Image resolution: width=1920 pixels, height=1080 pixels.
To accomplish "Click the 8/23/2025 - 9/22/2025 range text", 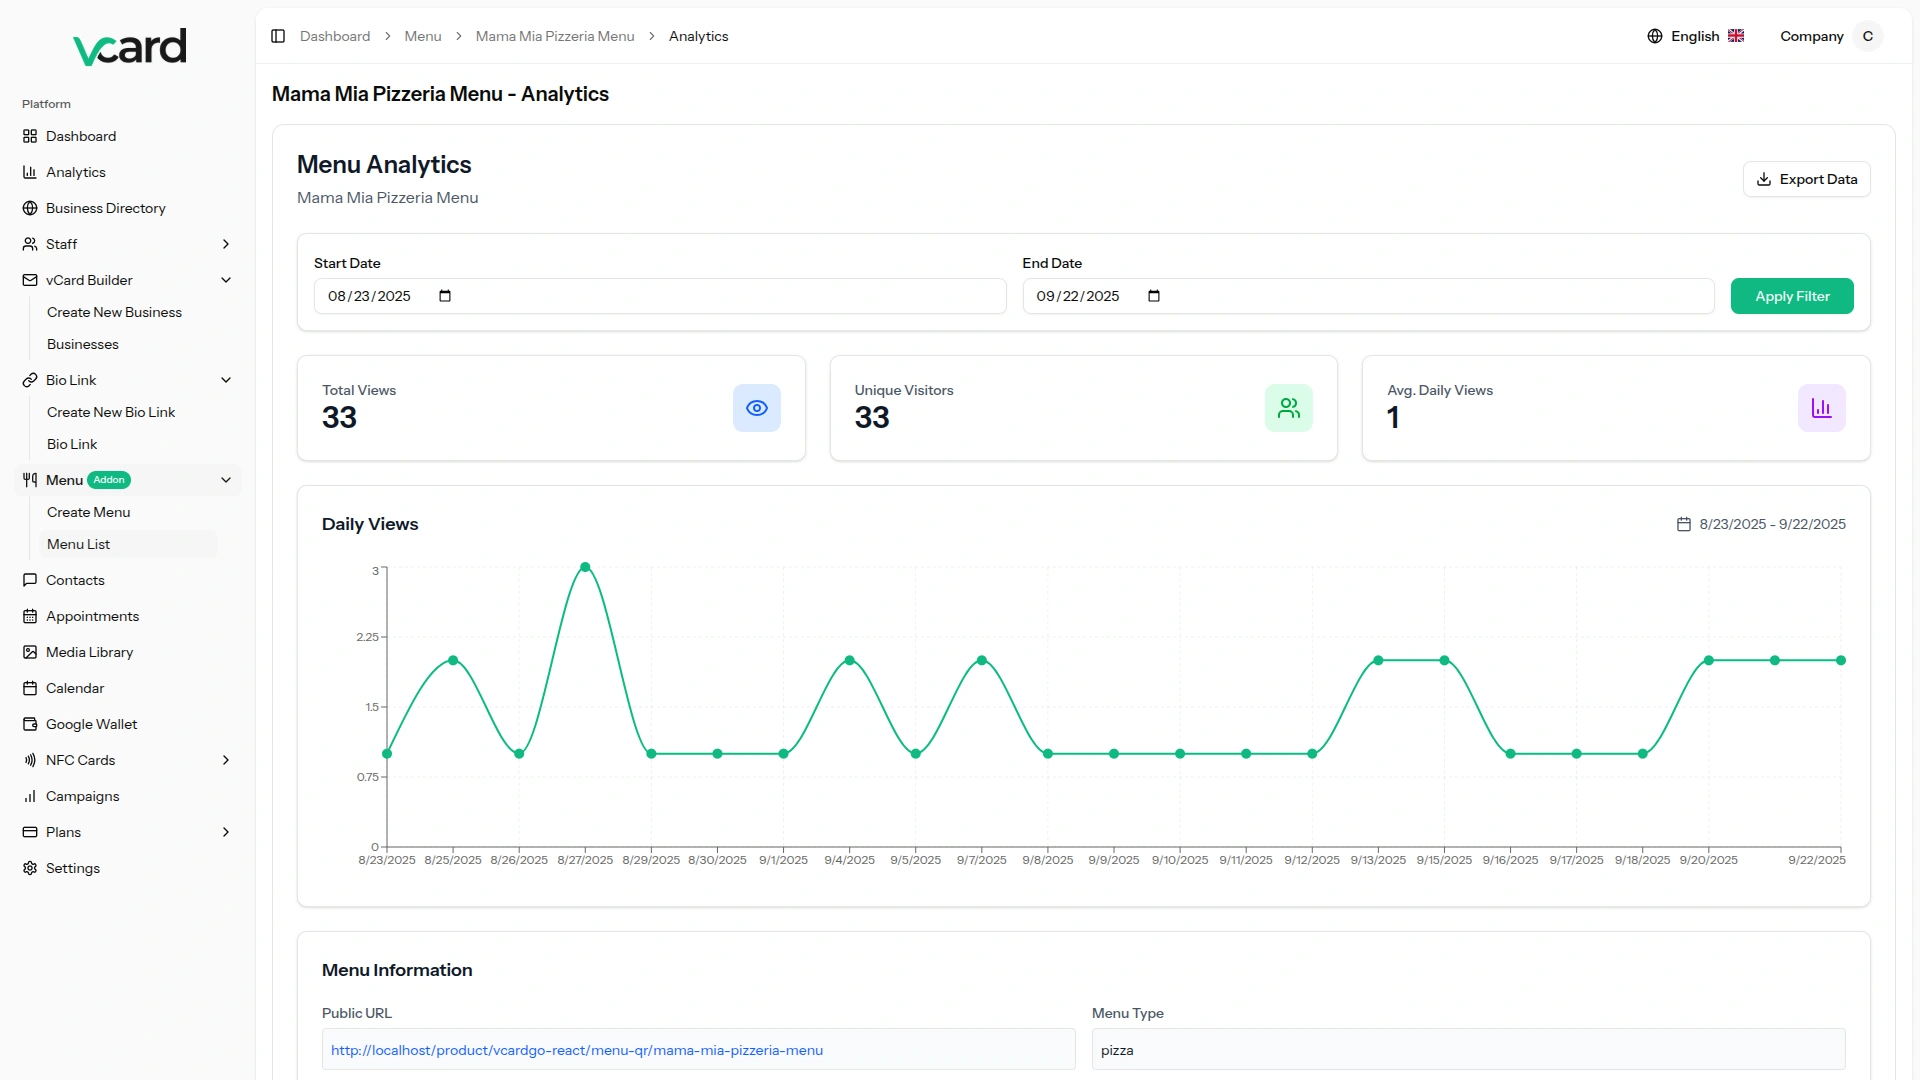I will pos(1772,524).
